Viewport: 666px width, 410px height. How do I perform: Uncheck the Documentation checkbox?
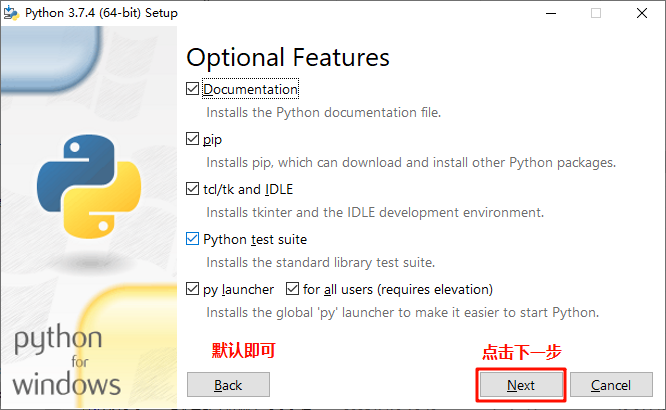[193, 89]
